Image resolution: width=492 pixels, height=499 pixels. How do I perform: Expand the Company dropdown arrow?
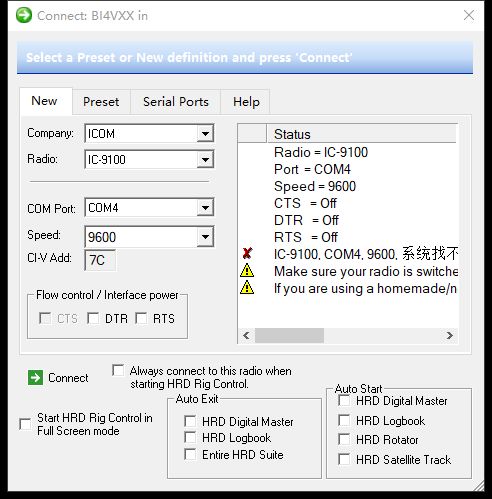tap(205, 134)
